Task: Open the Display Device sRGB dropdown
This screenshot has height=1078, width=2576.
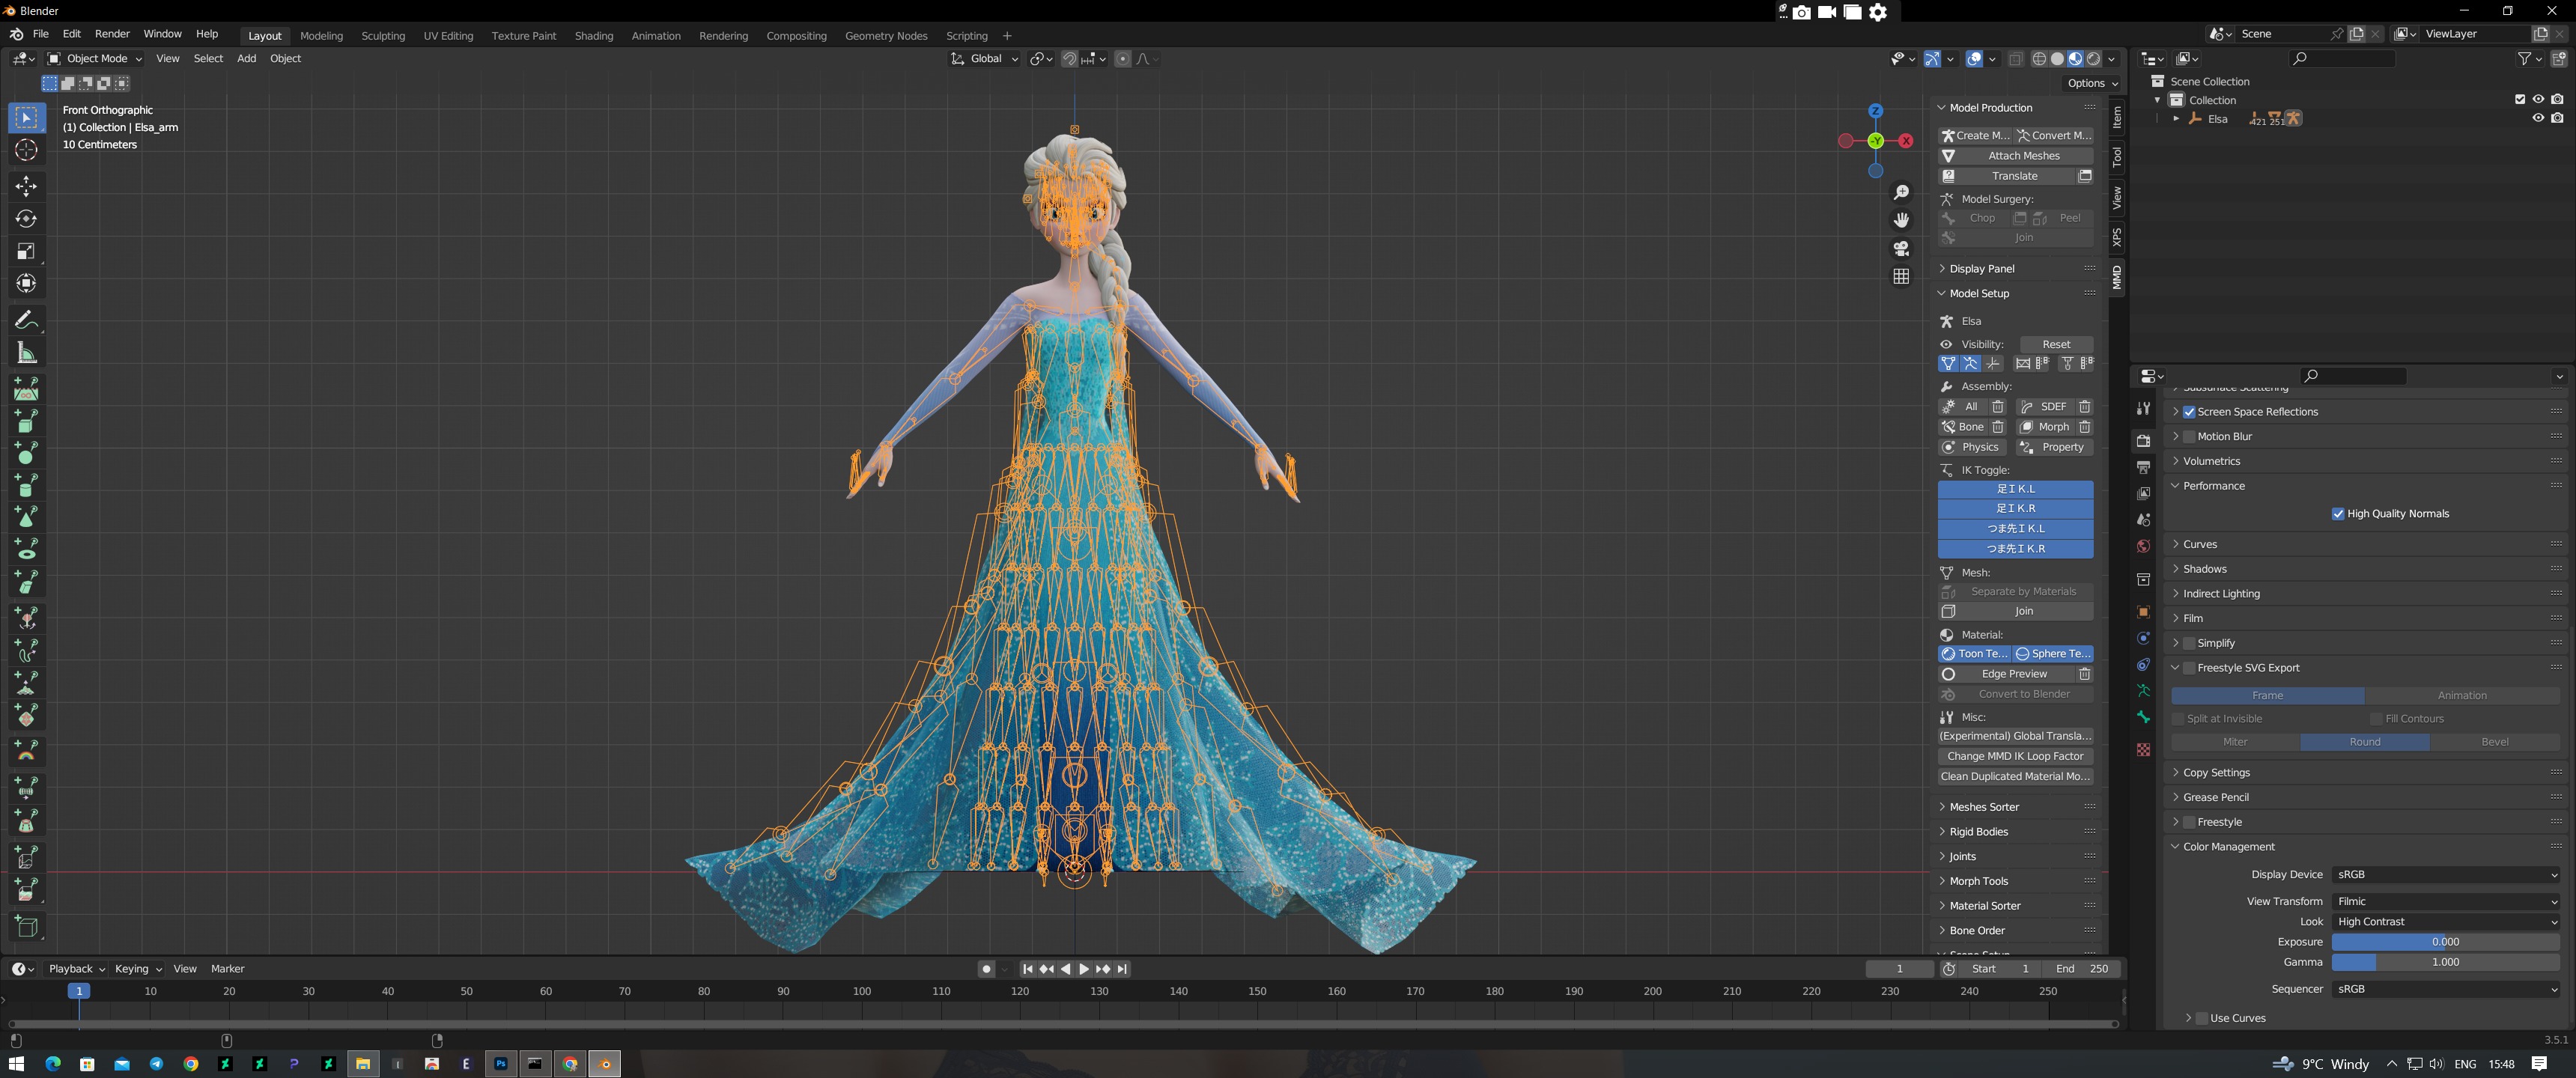Action: [2446, 874]
